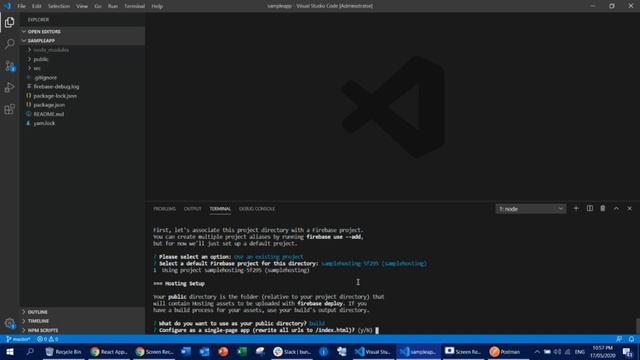The image size is (640, 360).
Task: Collapse the SAMPLEAPP folder section
Action: 82,40
